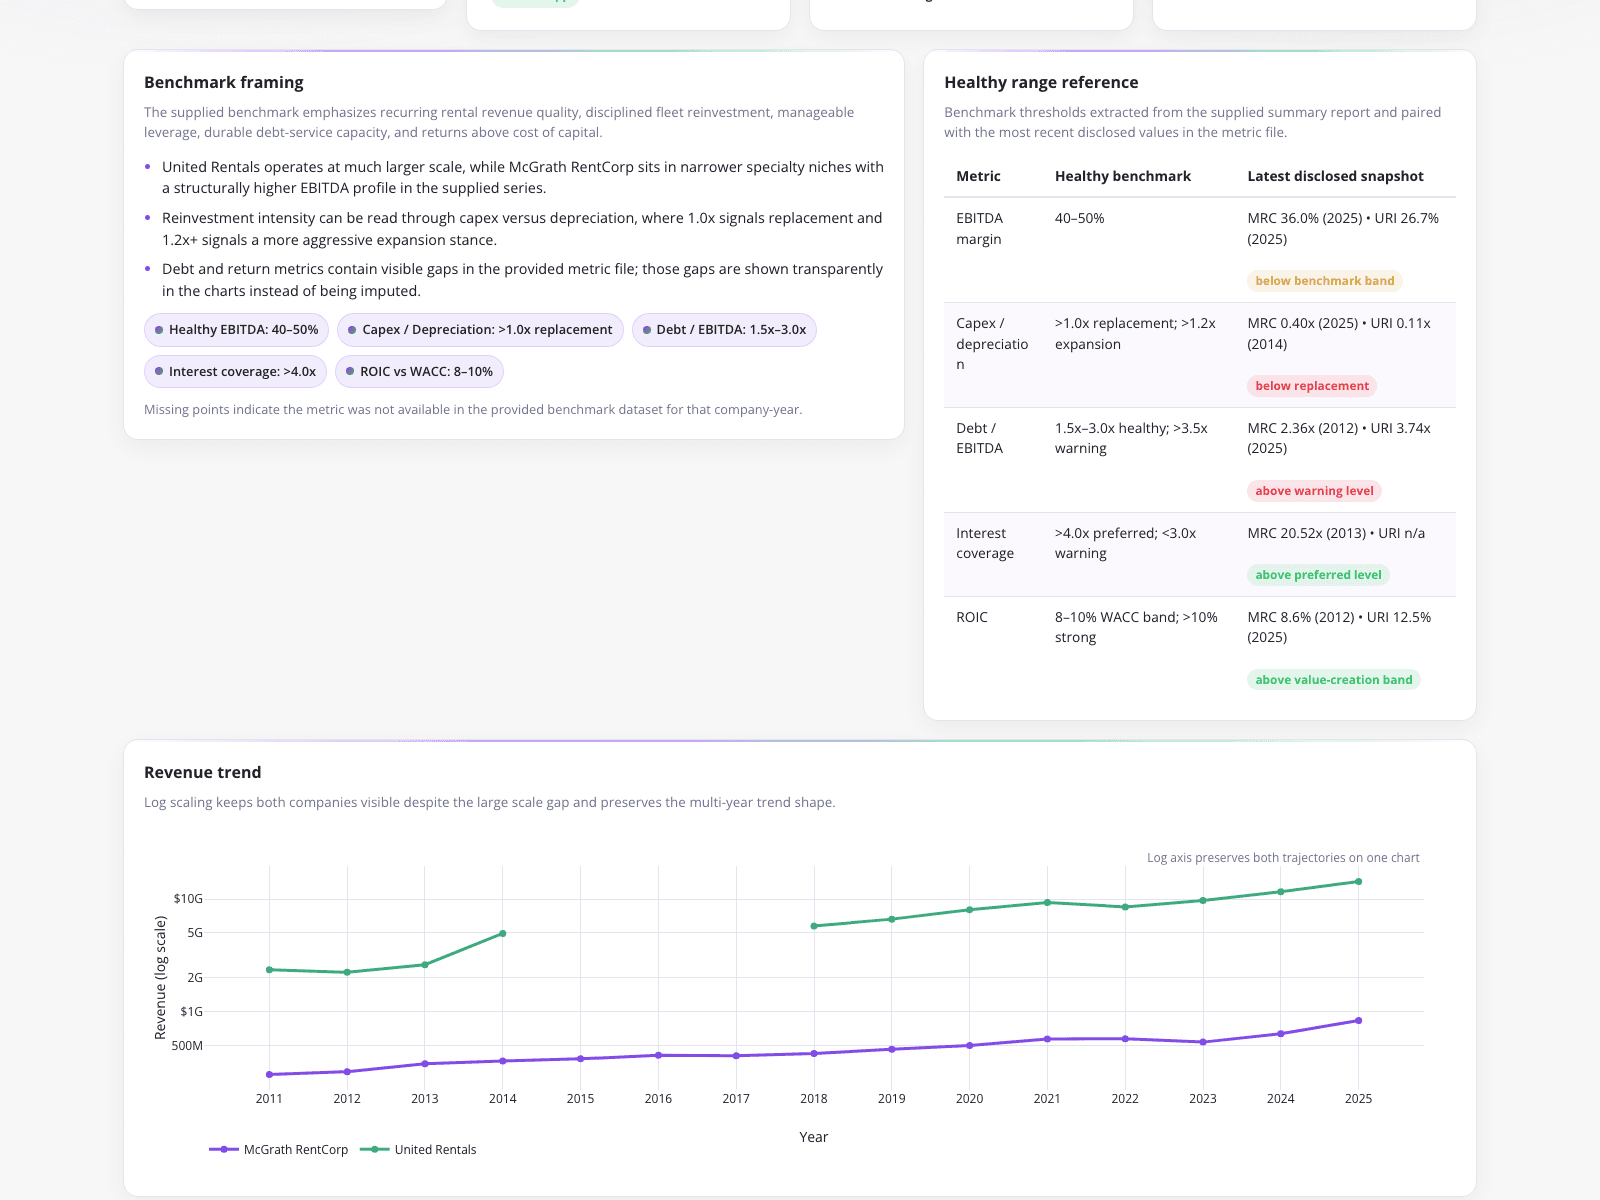The width and height of the screenshot is (1600, 1200).
Task: Click the Healthy EBITDA: 40–50% chip
Action: coord(236,330)
